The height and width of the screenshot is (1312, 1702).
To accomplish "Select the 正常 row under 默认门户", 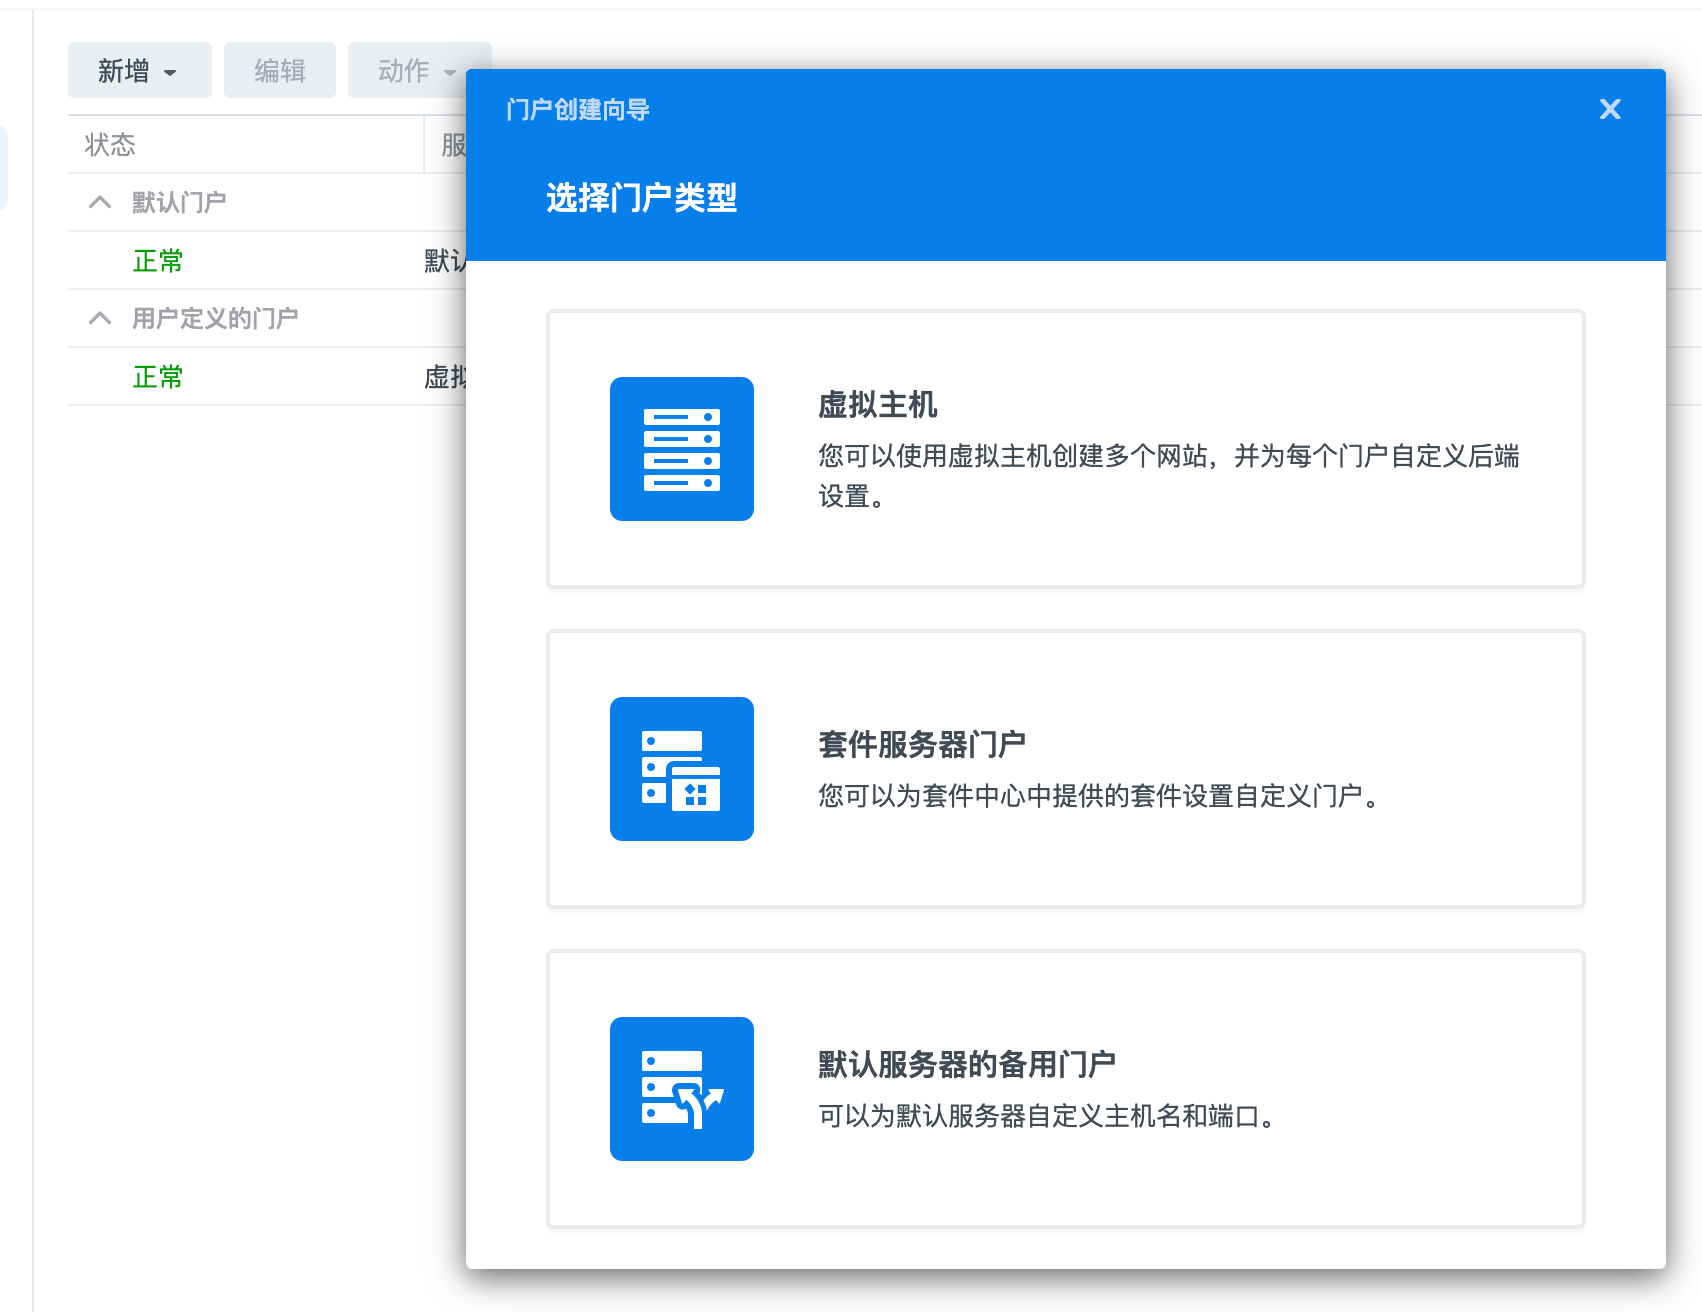I will [267, 261].
